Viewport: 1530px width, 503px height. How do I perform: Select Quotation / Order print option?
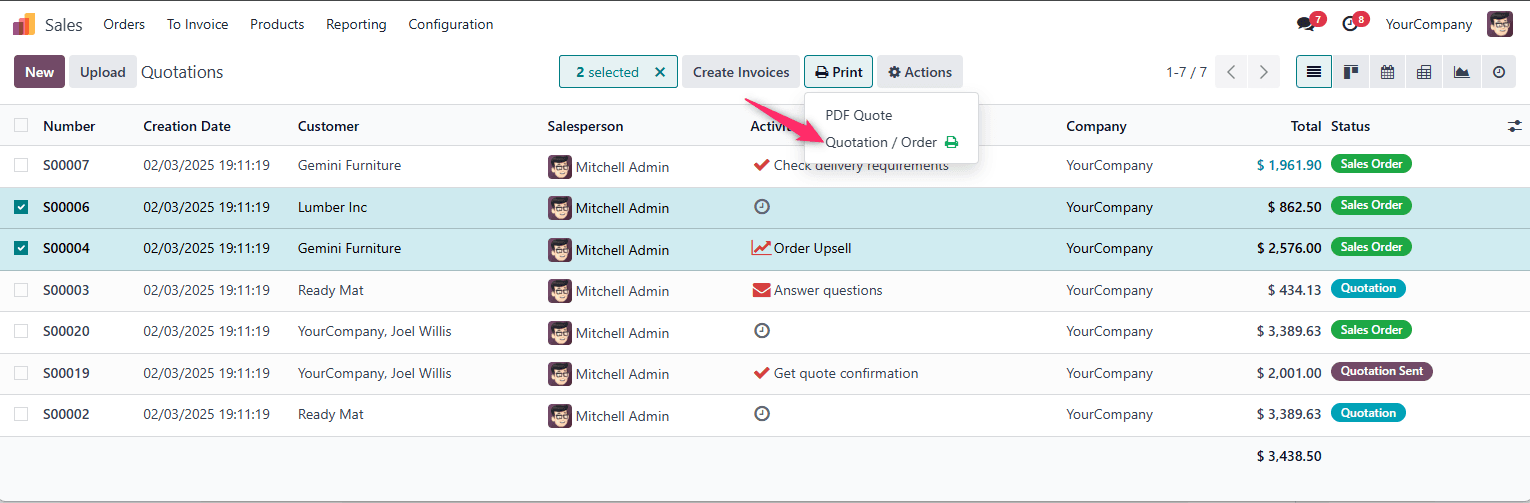point(881,142)
